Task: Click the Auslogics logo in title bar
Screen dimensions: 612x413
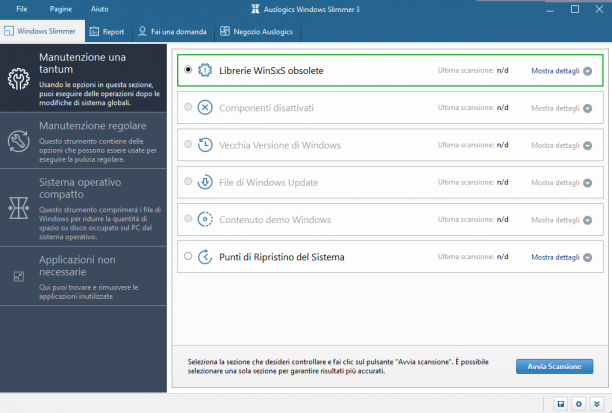Action: click(255, 9)
